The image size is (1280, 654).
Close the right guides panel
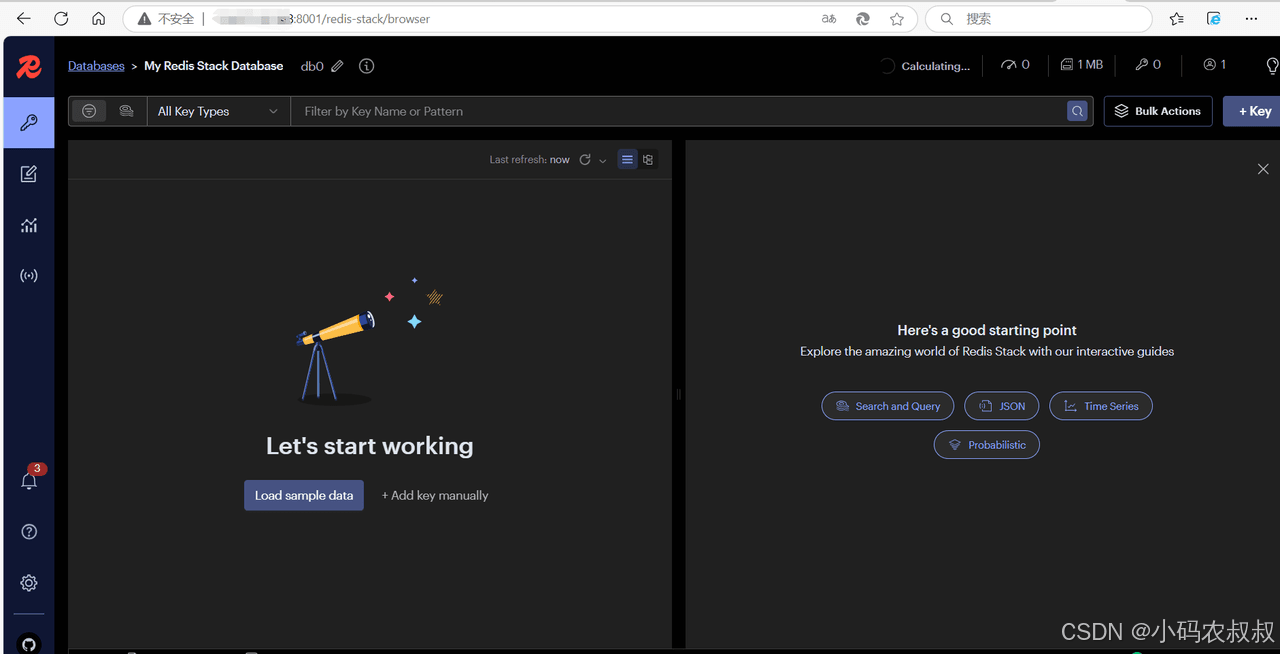tap(1263, 169)
